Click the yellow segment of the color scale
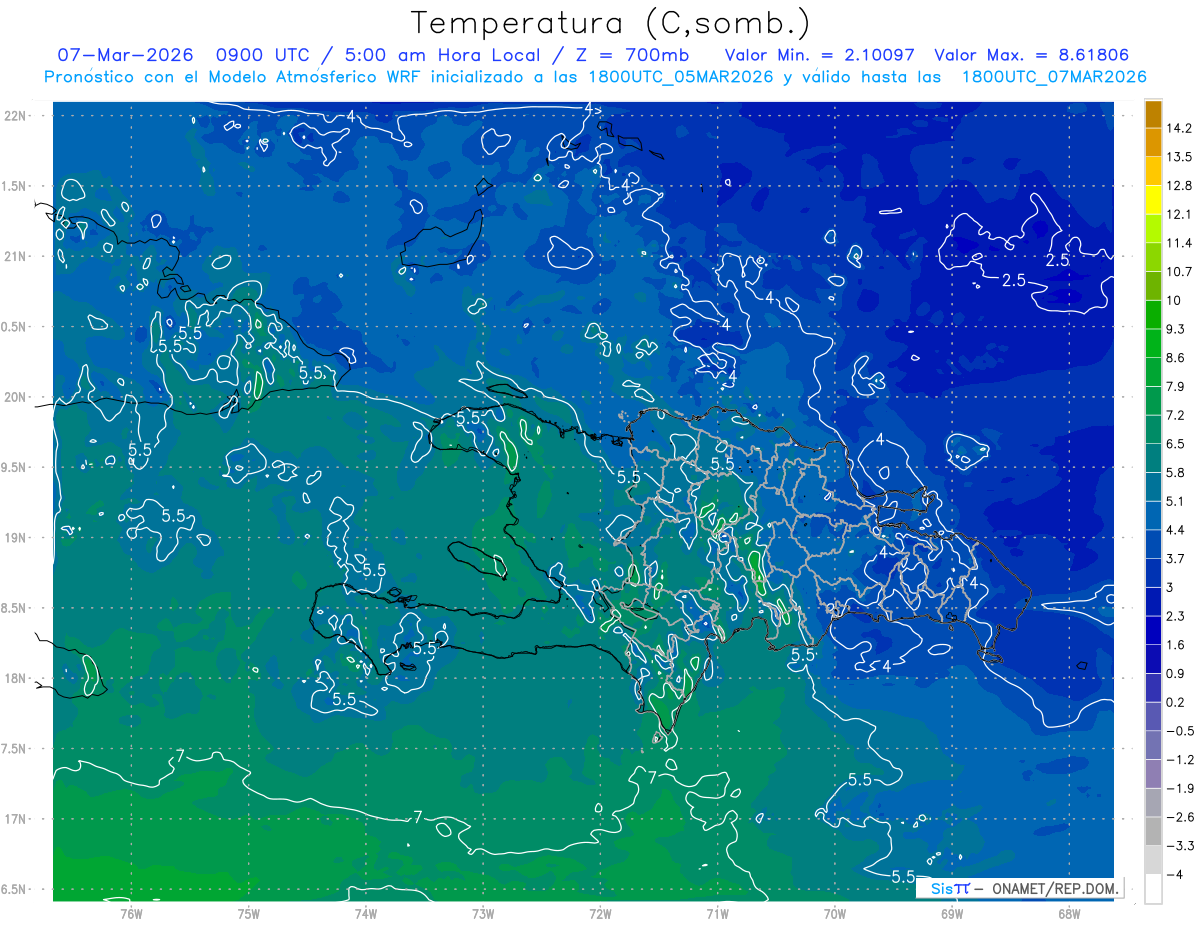This screenshot has width=1200, height=927. point(1153,200)
